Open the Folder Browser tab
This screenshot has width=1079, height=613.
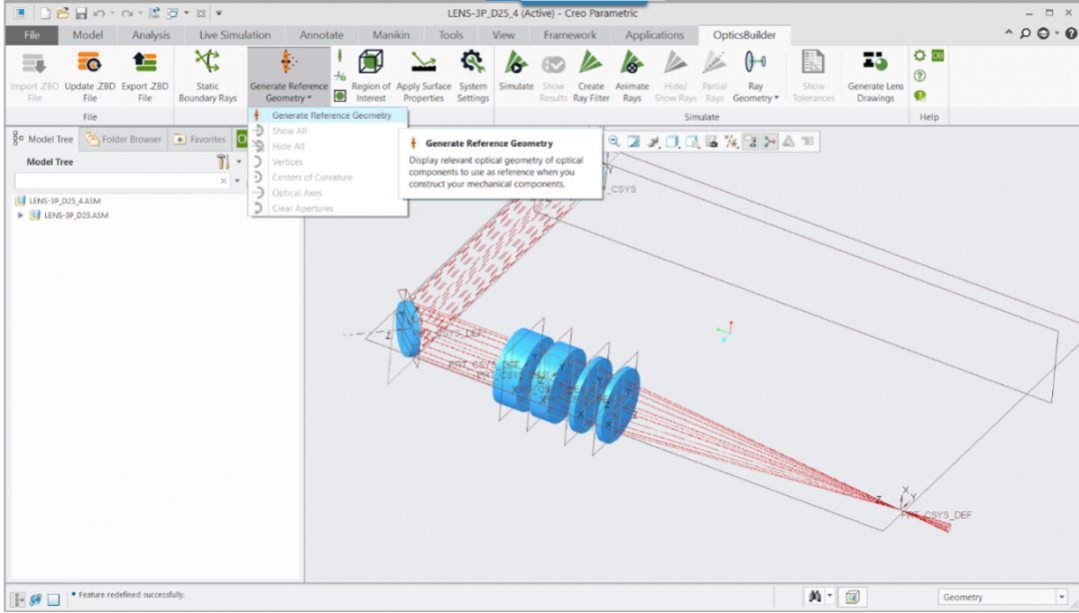pyautogui.click(x=124, y=139)
